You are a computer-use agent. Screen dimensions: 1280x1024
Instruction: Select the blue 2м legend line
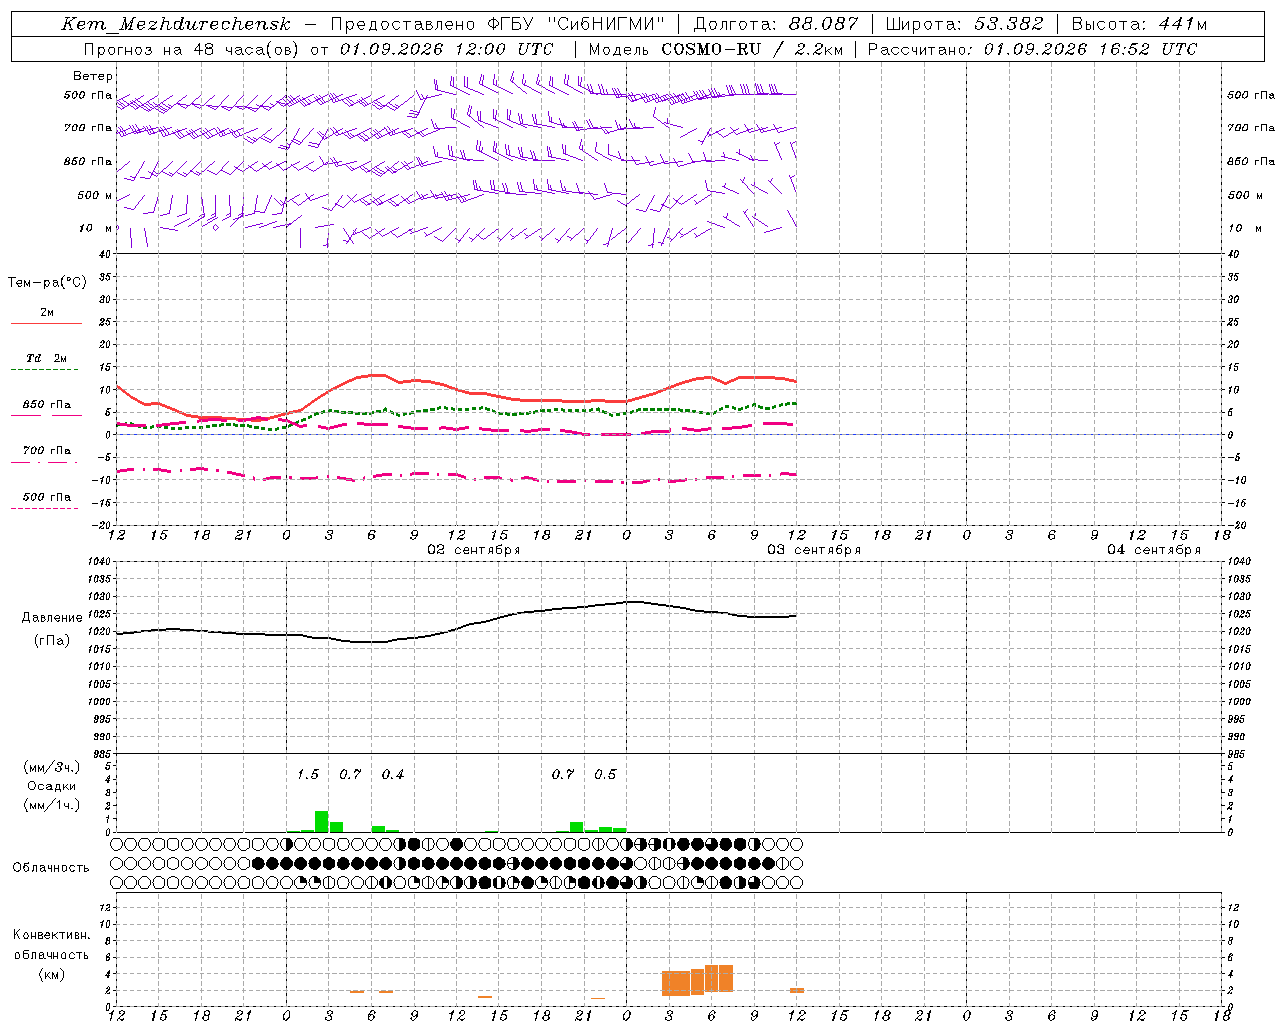(46, 323)
